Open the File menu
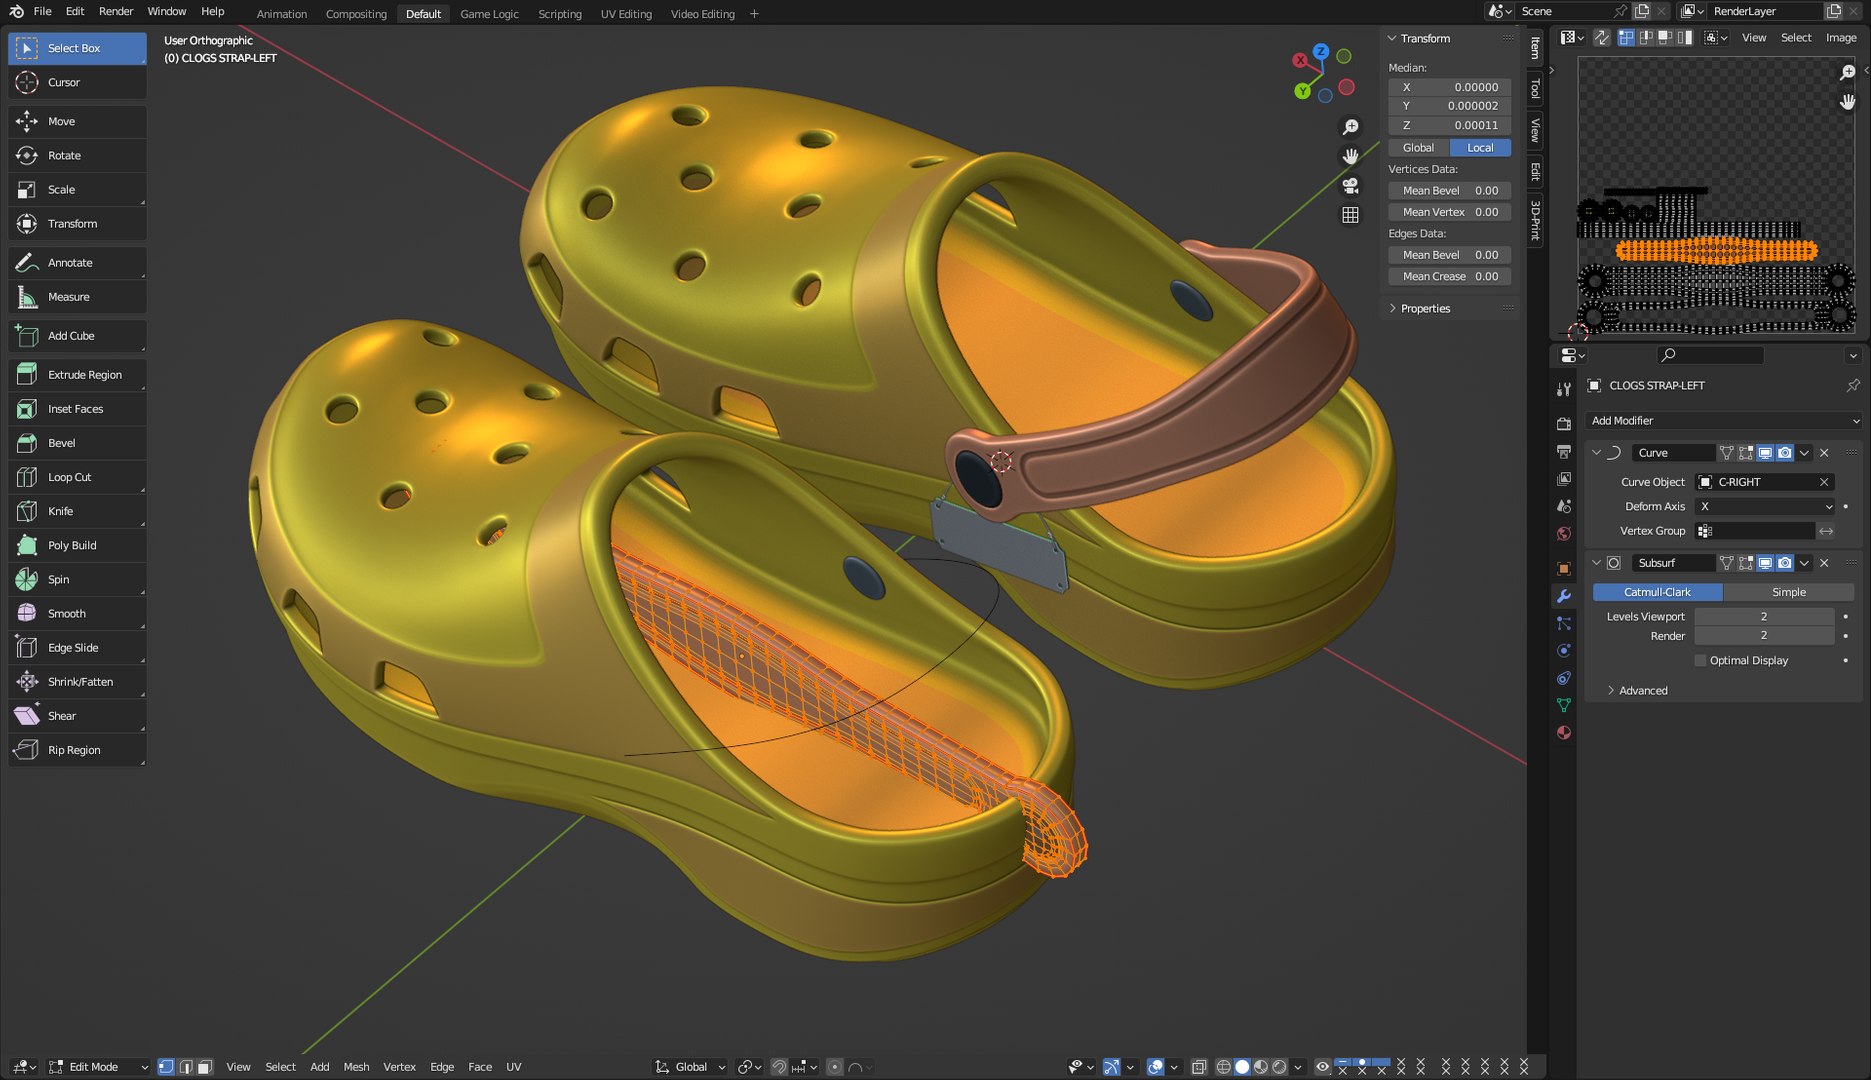The image size is (1871, 1080). click(42, 11)
